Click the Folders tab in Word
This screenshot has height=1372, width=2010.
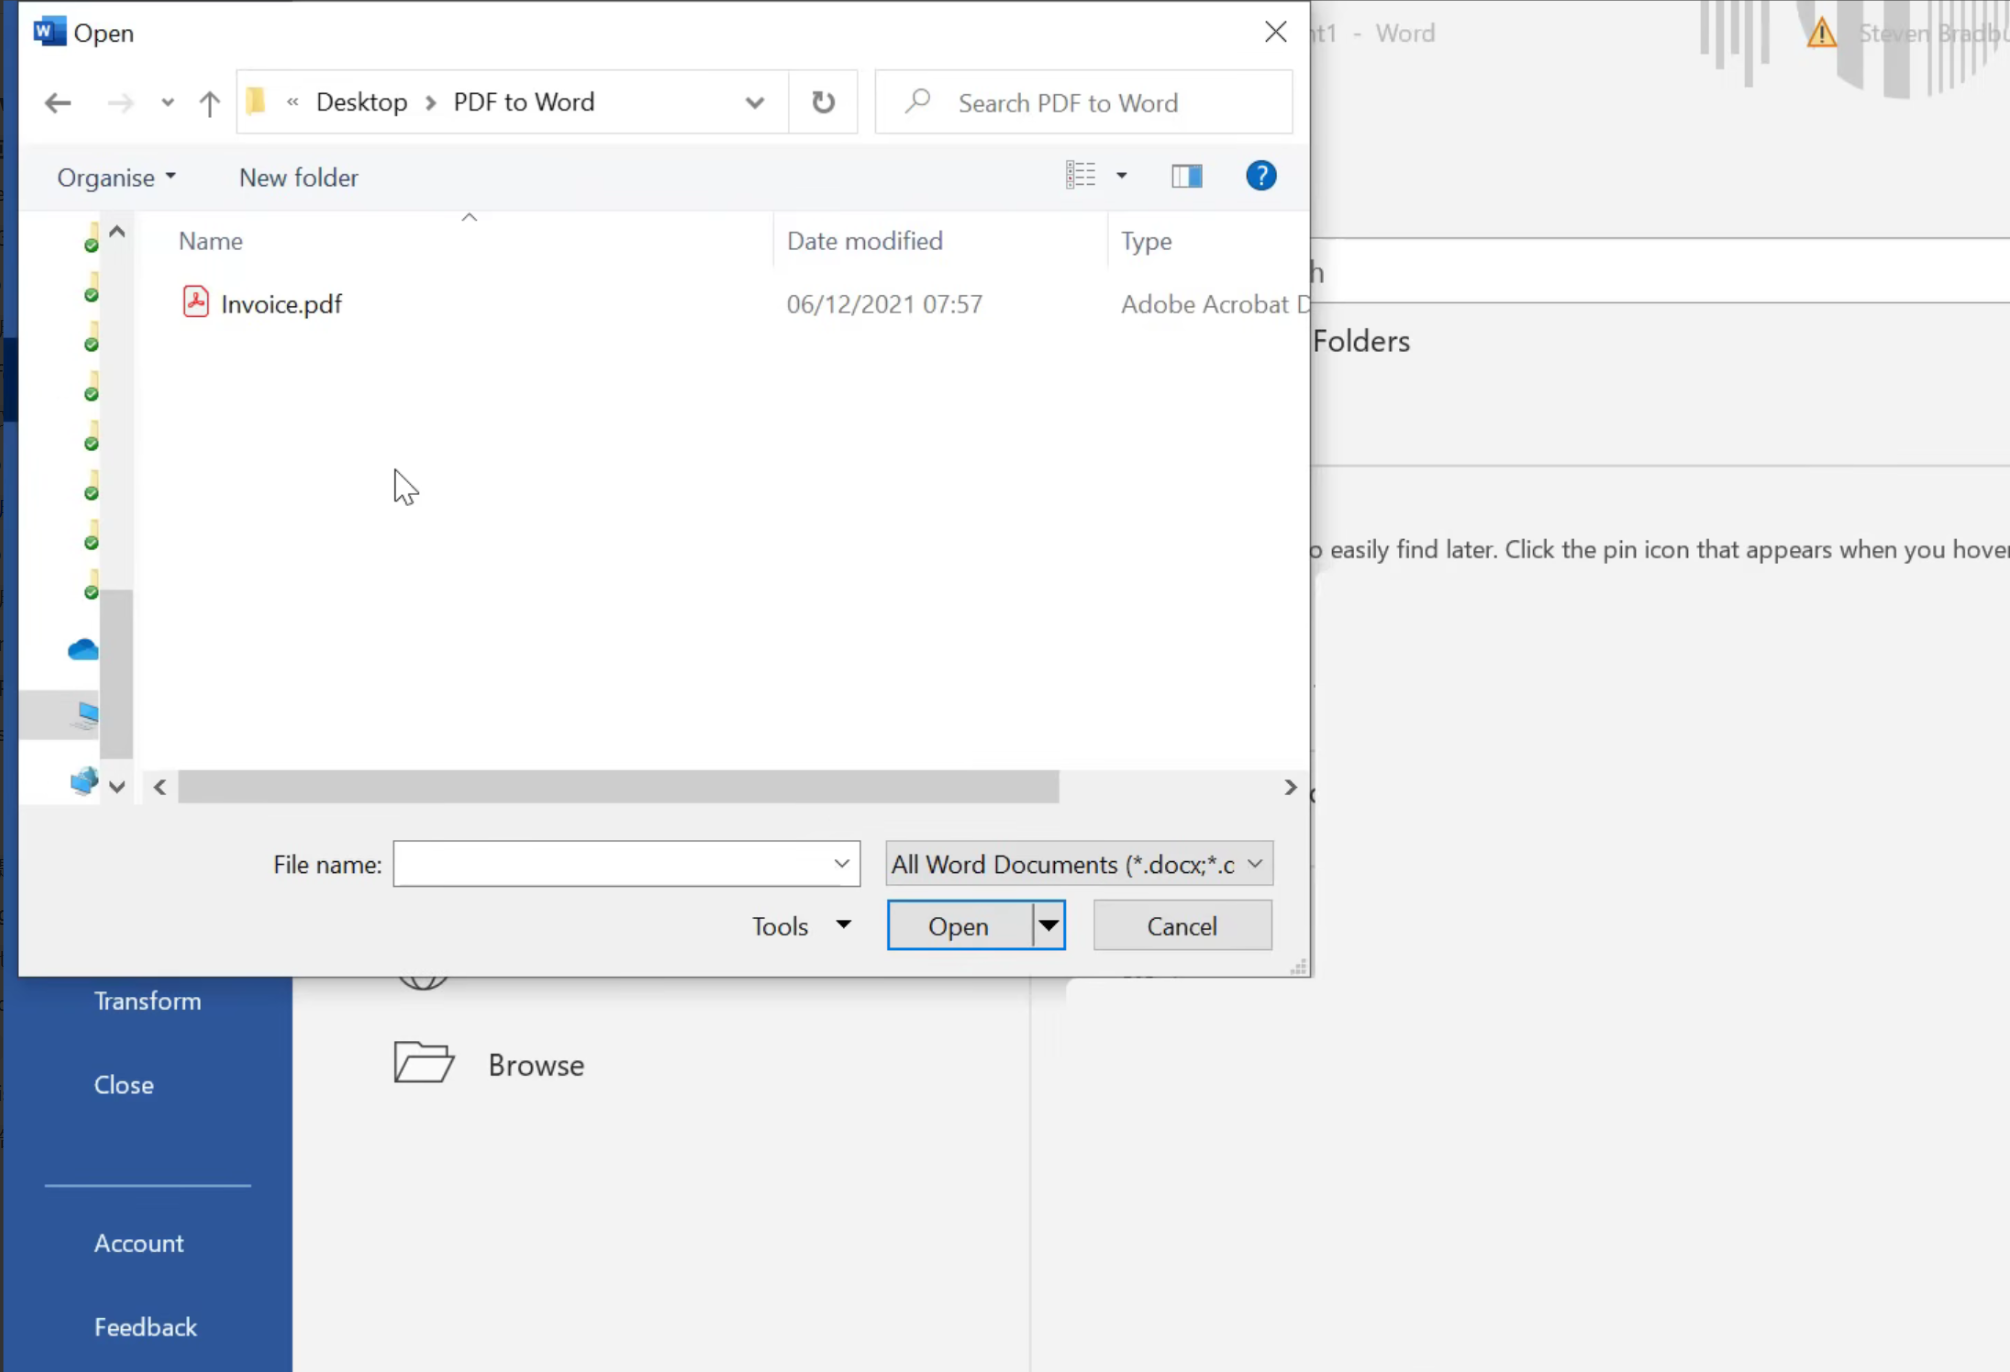click(1361, 341)
